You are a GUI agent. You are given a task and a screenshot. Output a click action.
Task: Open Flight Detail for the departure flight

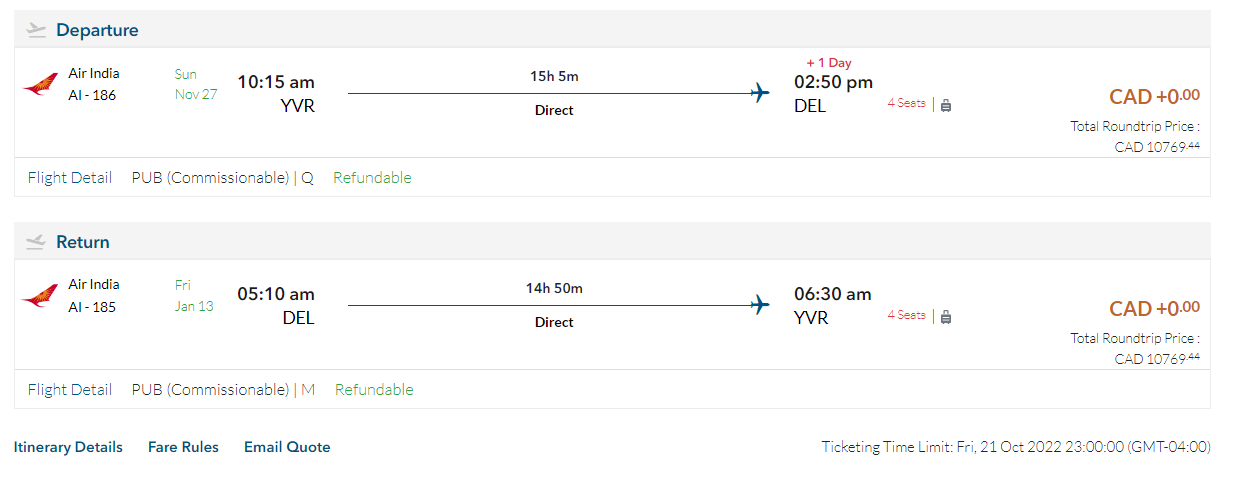(70, 178)
